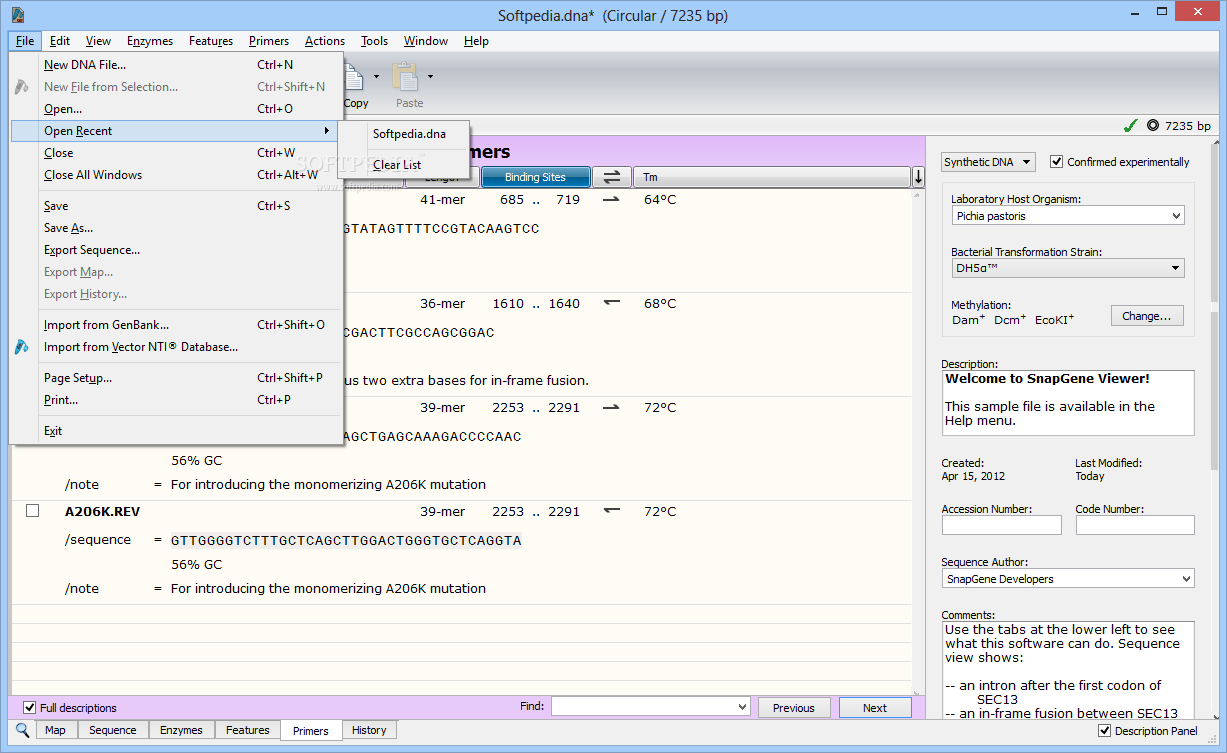Image resolution: width=1227 pixels, height=753 pixels.
Task: Open the Sequence Author dropdown
Action: point(1067,579)
